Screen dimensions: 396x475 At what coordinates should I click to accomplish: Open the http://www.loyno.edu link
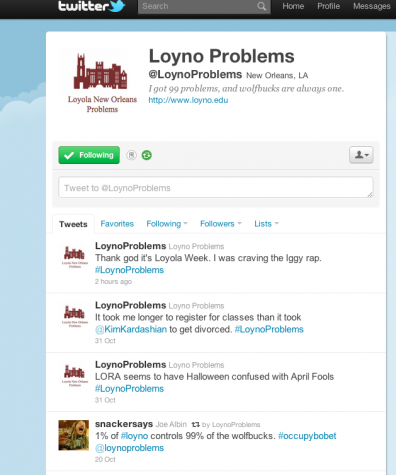[188, 100]
